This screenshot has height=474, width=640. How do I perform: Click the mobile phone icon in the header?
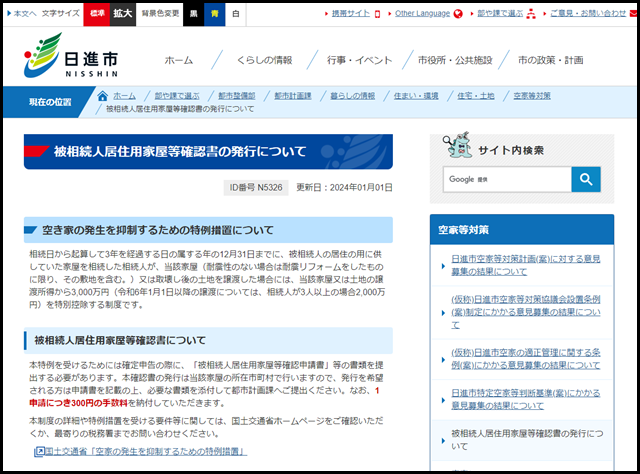coord(378,14)
